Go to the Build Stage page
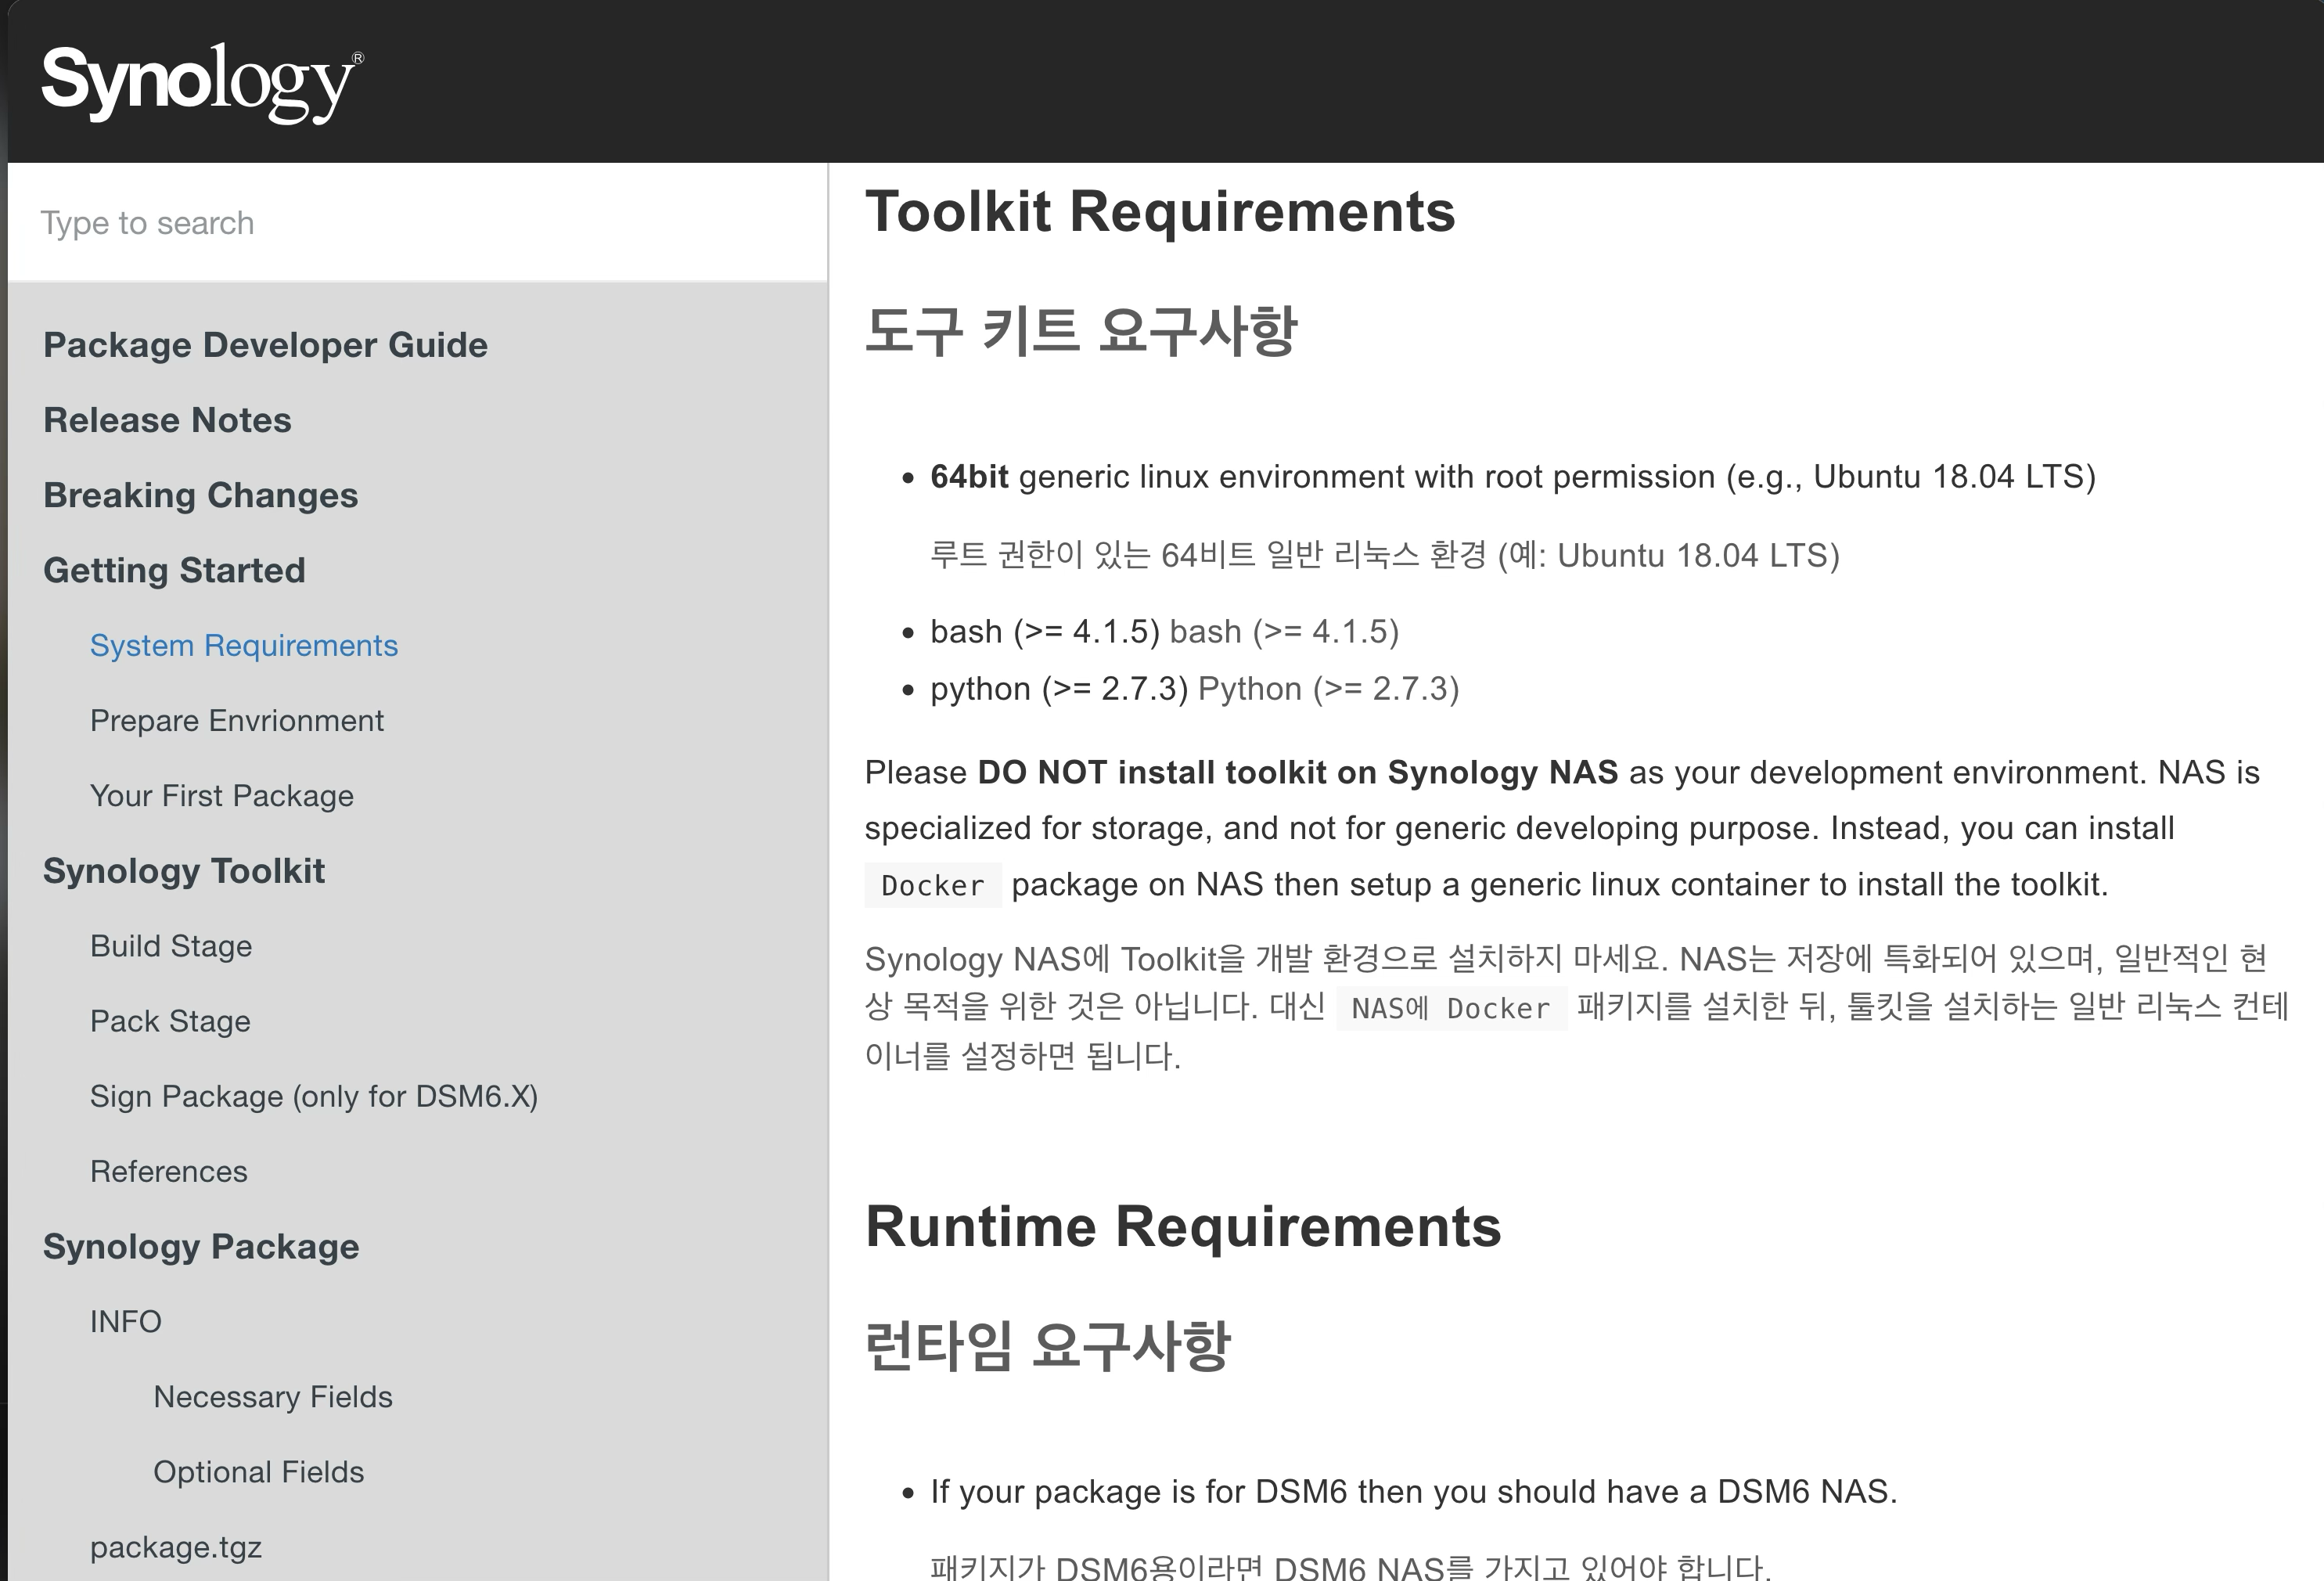The width and height of the screenshot is (2324, 1581). [170, 946]
